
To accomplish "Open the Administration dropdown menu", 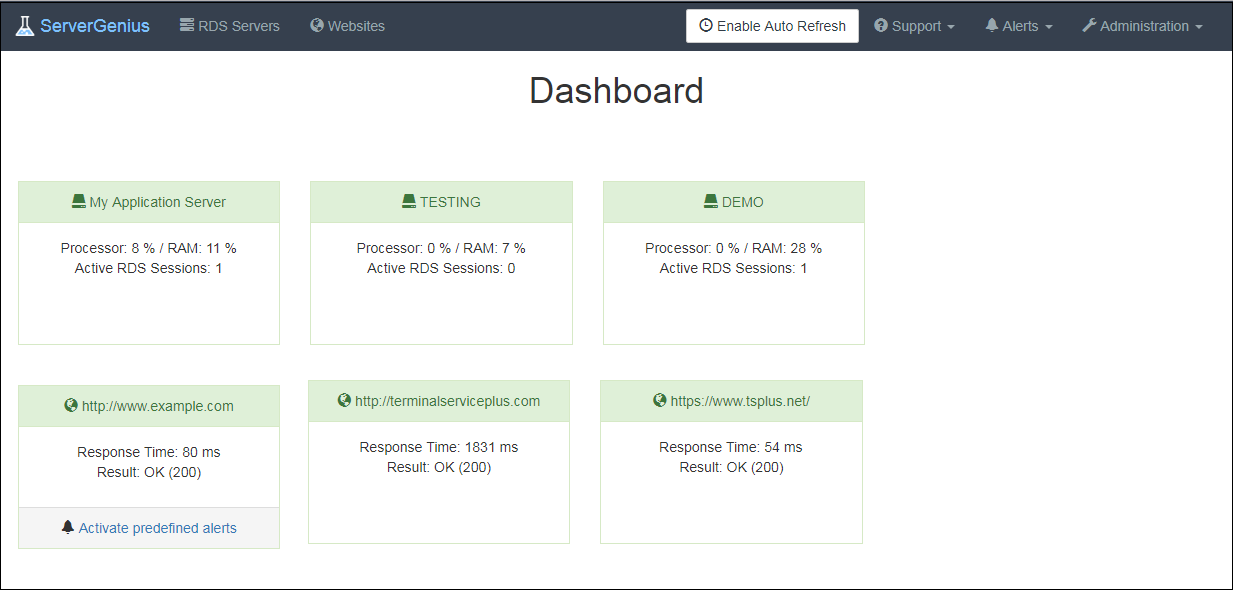I will point(1142,25).
